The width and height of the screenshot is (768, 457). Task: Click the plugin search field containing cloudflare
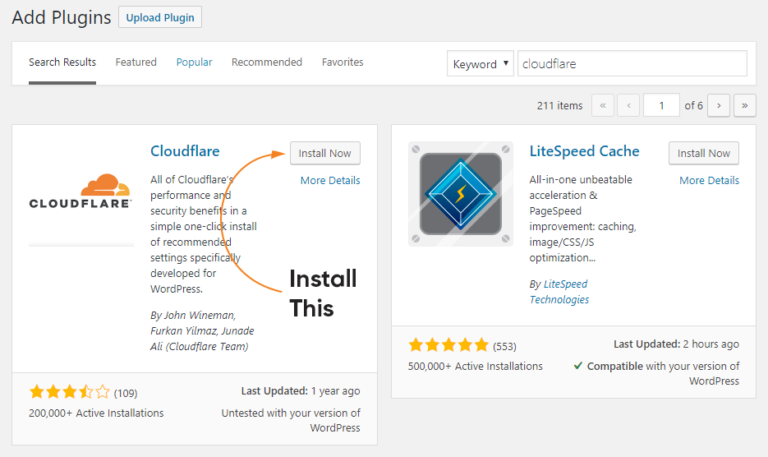[x=632, y=64]
